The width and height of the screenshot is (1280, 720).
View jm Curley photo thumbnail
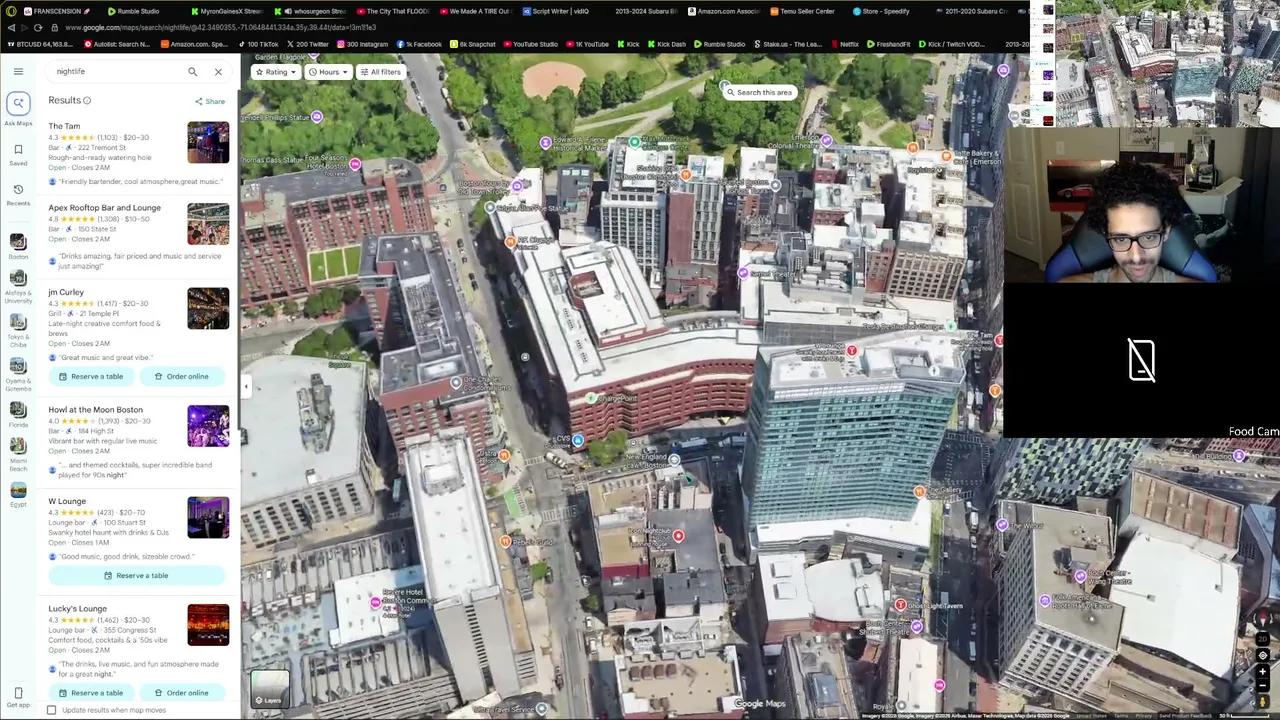point(208,308)
